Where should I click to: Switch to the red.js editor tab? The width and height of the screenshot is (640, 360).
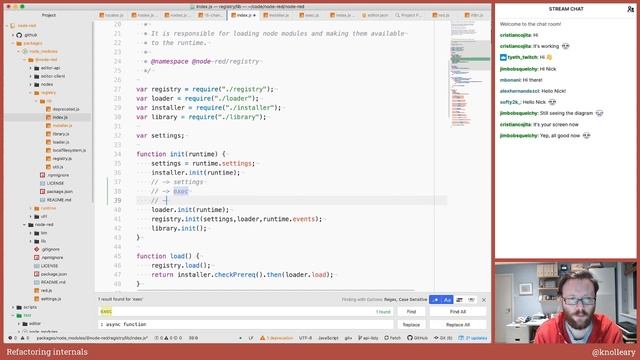coord(441,15)
